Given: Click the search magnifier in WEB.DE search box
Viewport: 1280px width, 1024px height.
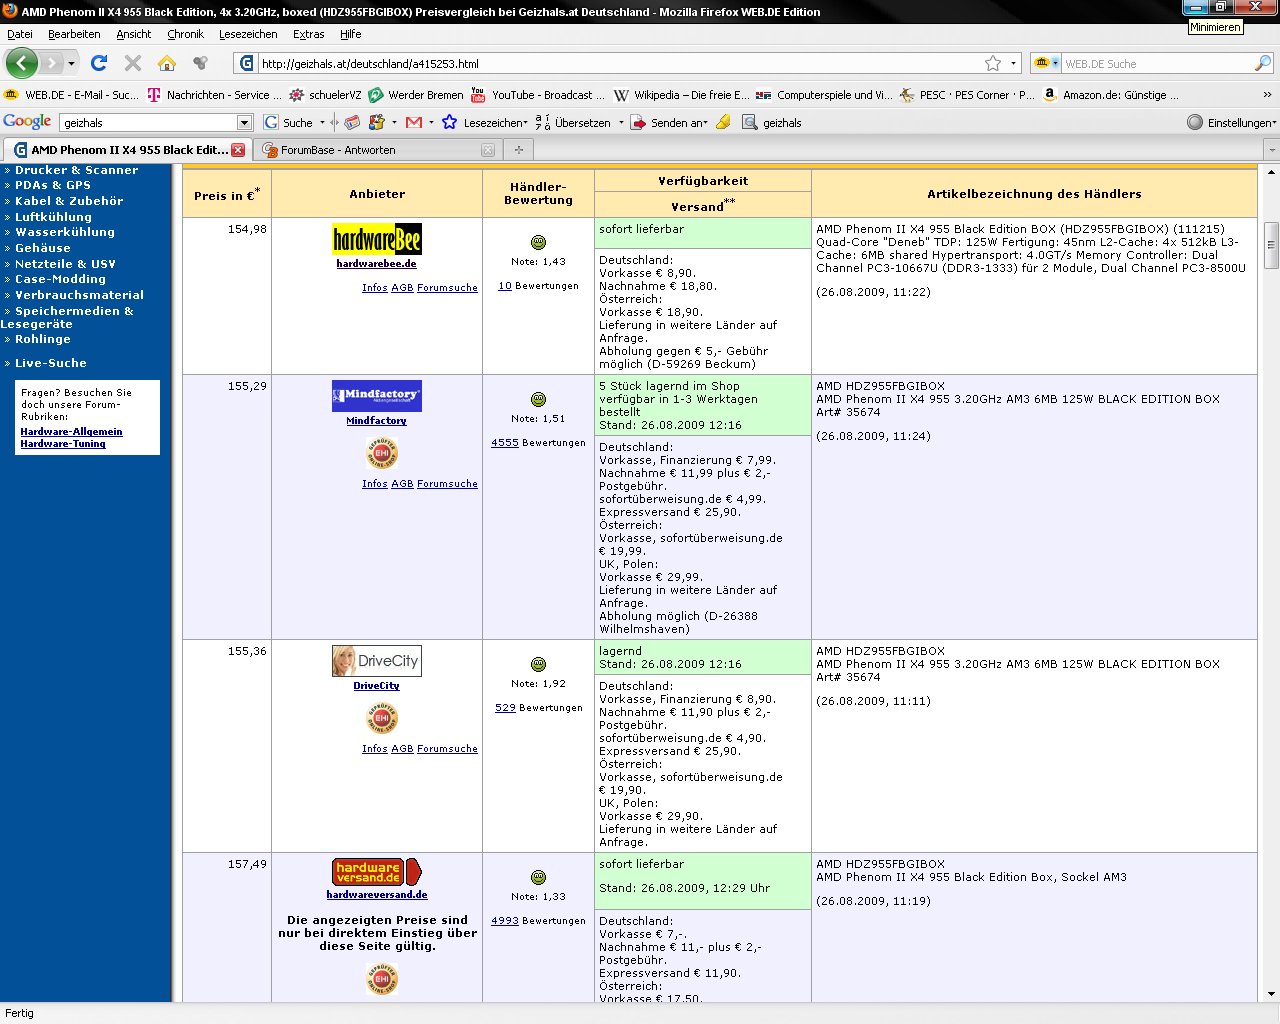Looking at the screenshot, I should pyautogui.click(x=1263, y=63).
